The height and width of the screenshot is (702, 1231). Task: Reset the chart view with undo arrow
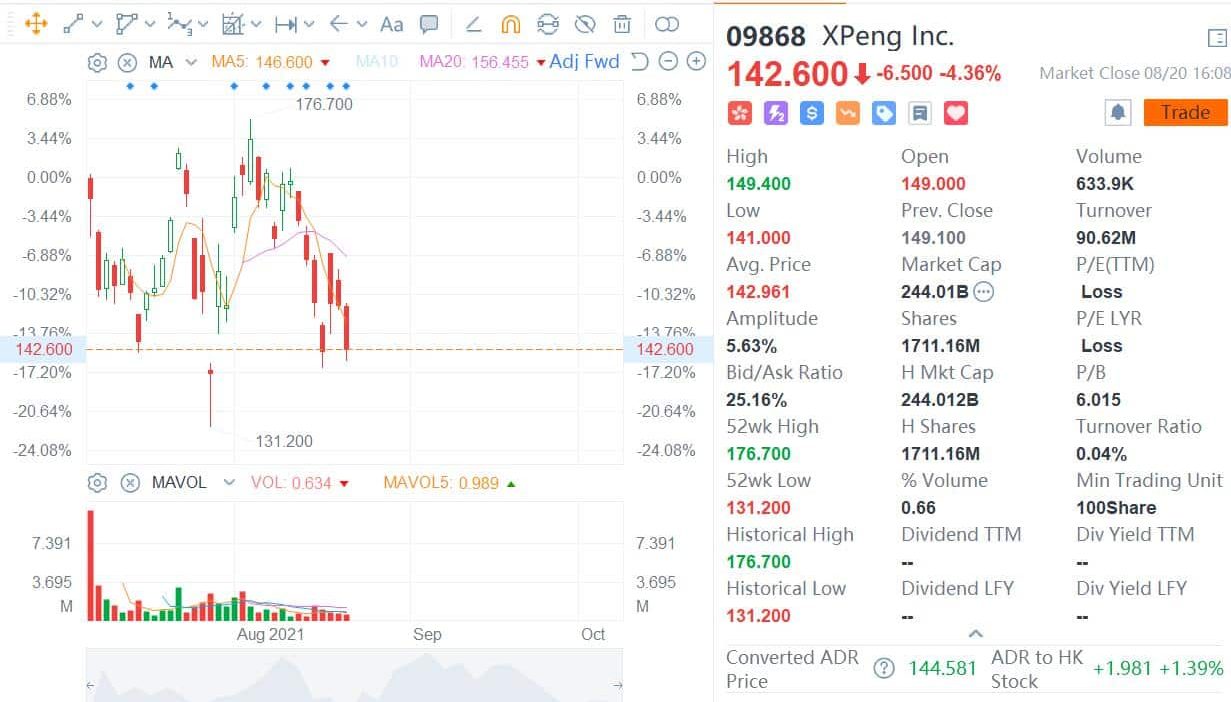point(641,62)
